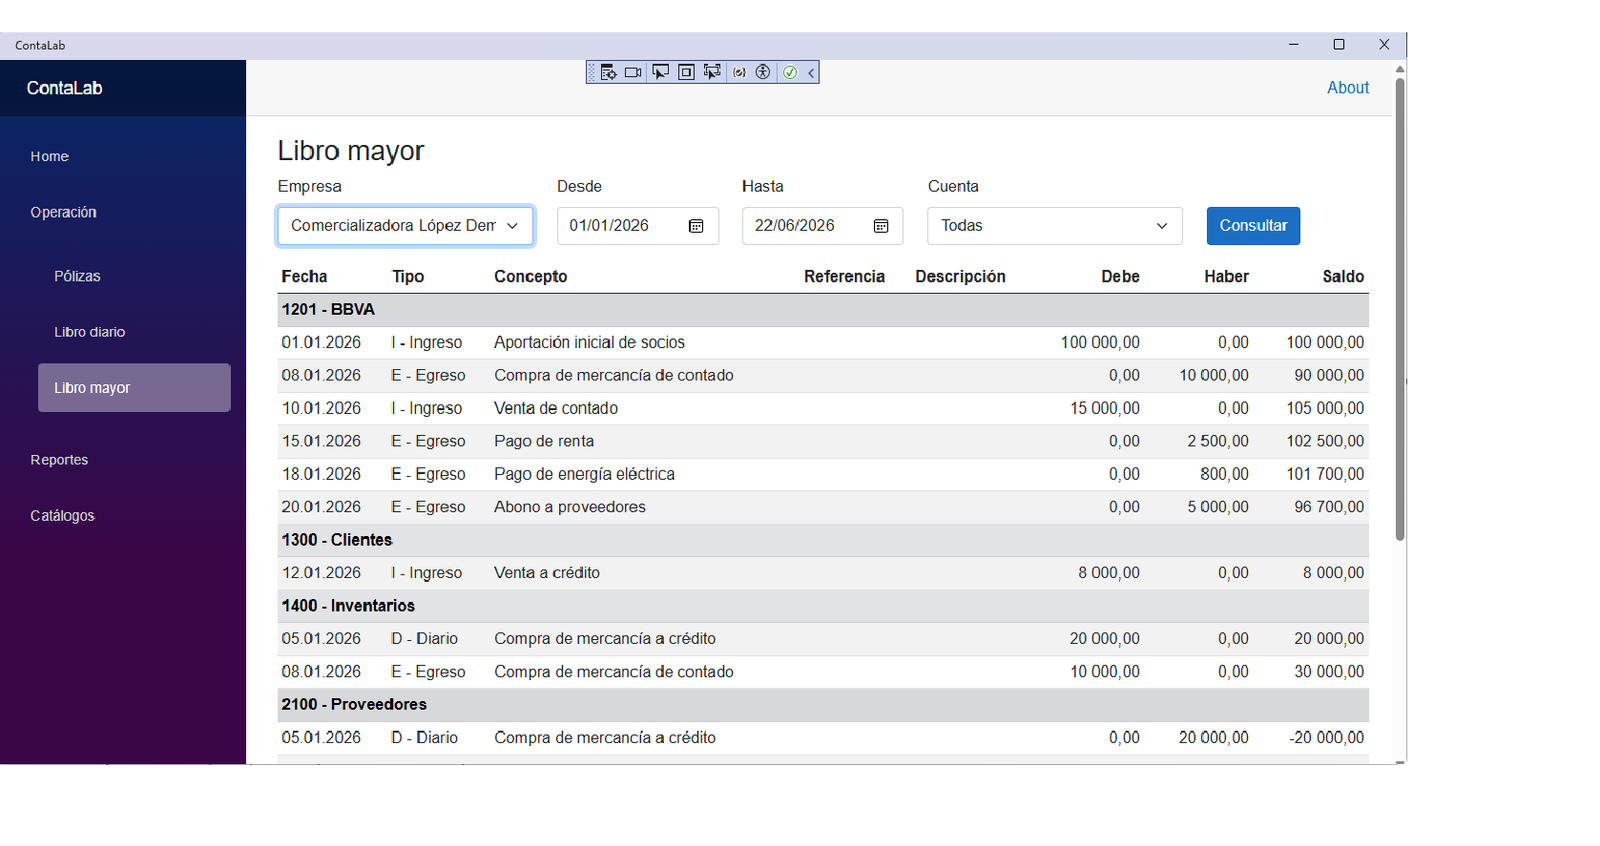
Task: Click 'Aportación inicial de socios' concept
Action: click(x=589, y=343)
